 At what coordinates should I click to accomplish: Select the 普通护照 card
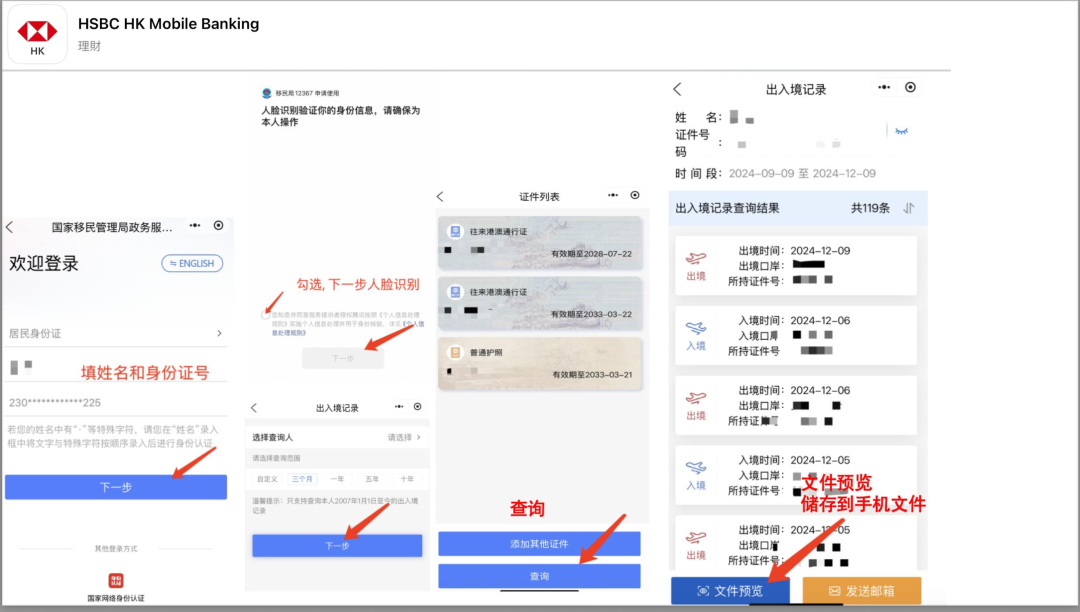[540, 363]
